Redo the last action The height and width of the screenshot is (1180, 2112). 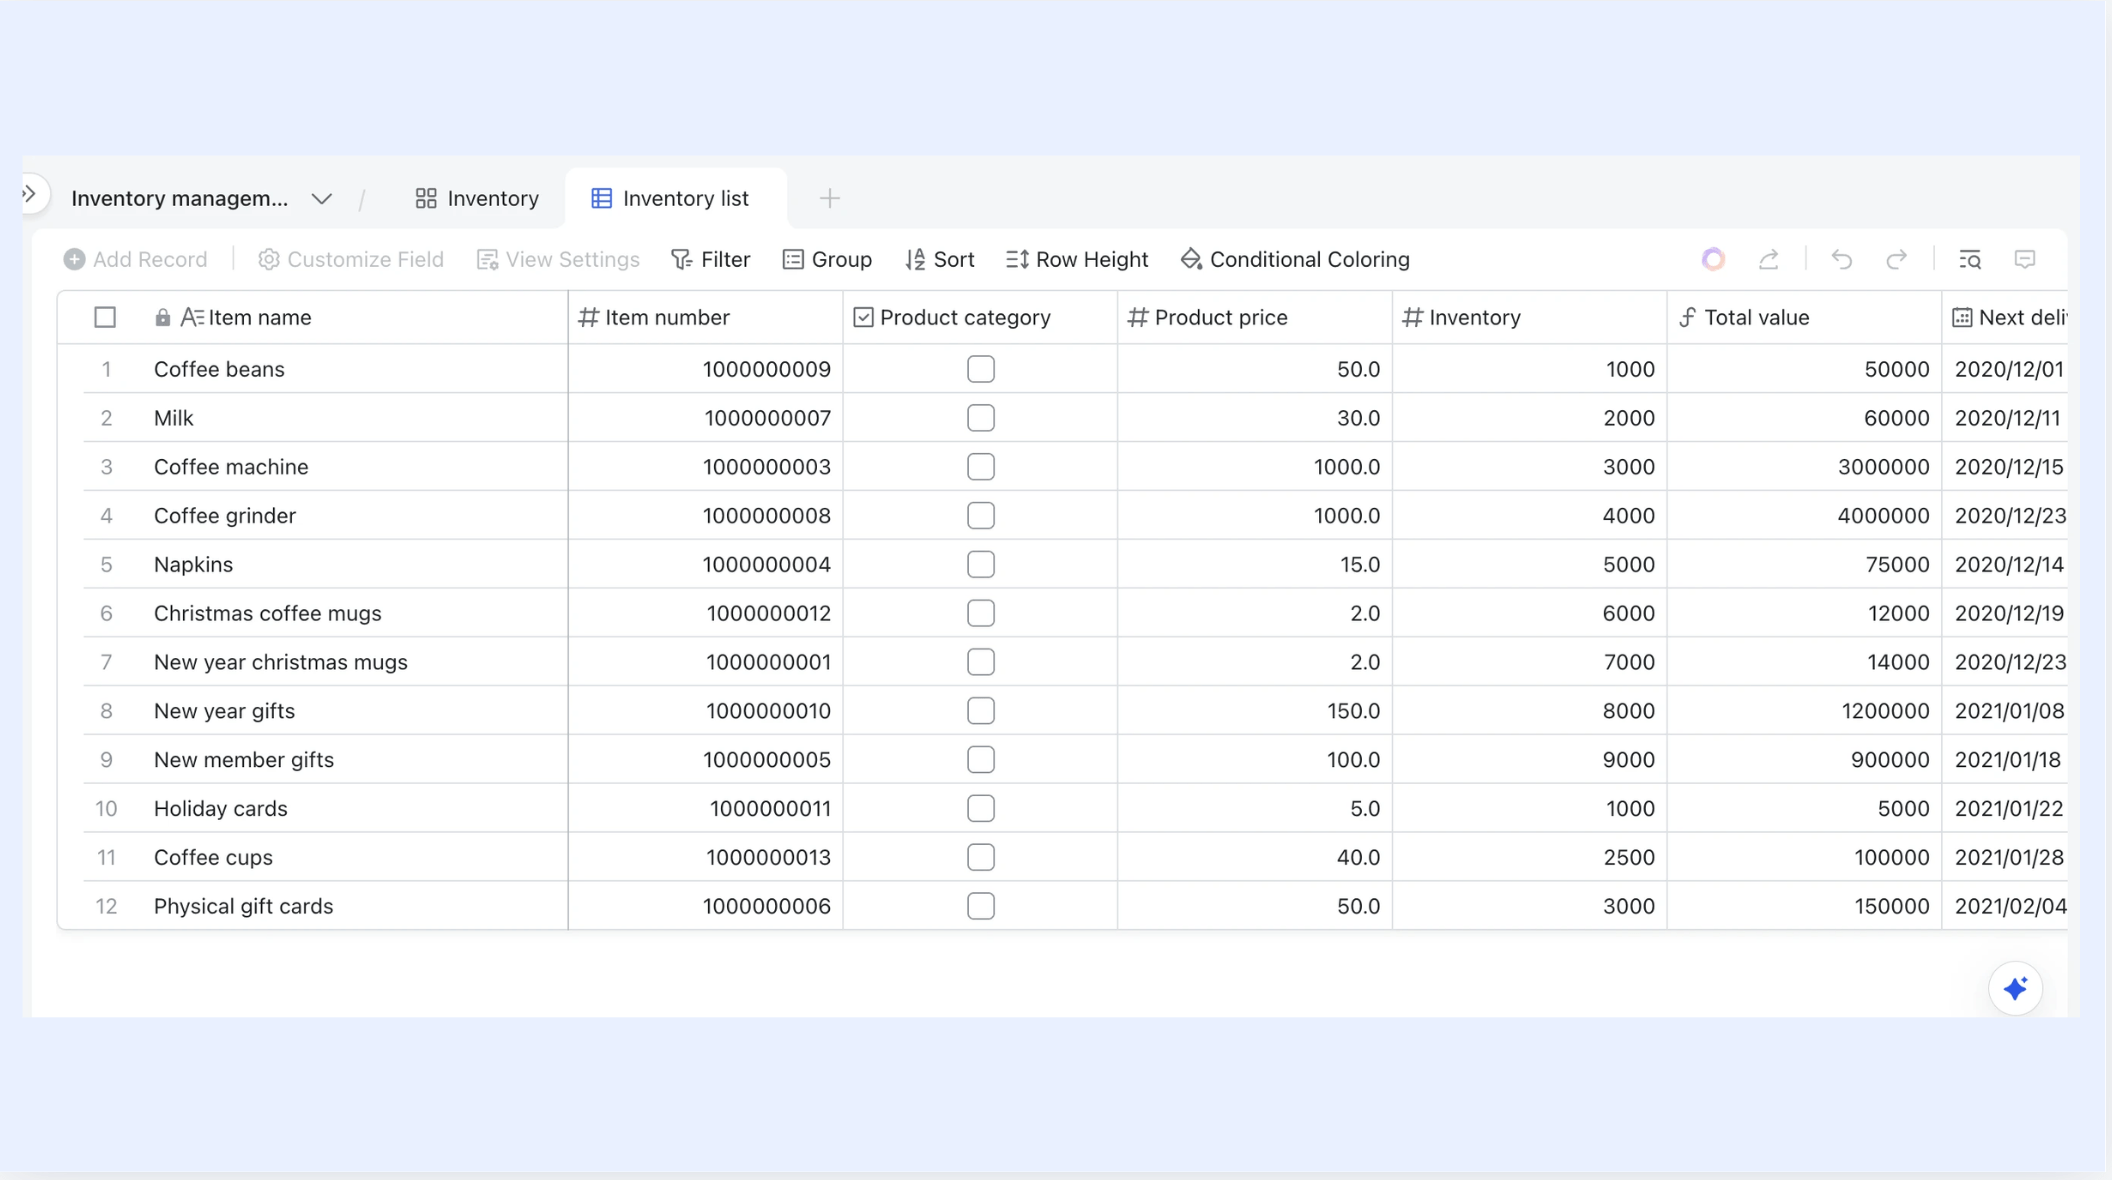click(x=1897, y=260)
